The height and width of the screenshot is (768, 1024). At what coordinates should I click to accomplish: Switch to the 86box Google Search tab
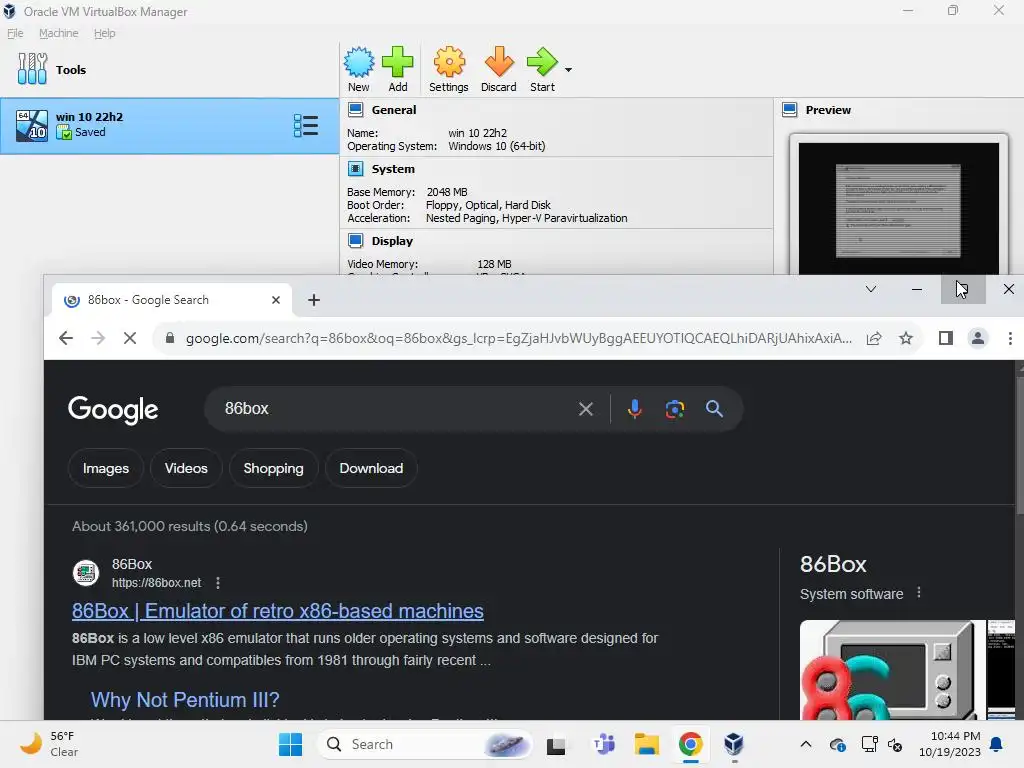(170, 300)
